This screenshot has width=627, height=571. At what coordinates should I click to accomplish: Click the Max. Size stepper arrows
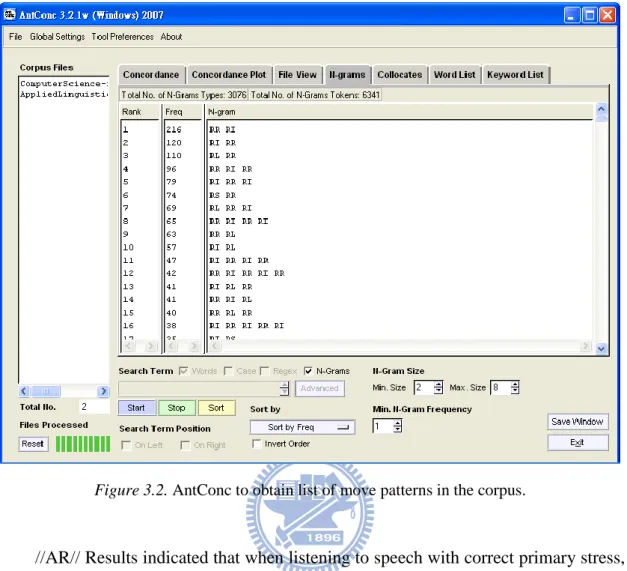point(515,388)
